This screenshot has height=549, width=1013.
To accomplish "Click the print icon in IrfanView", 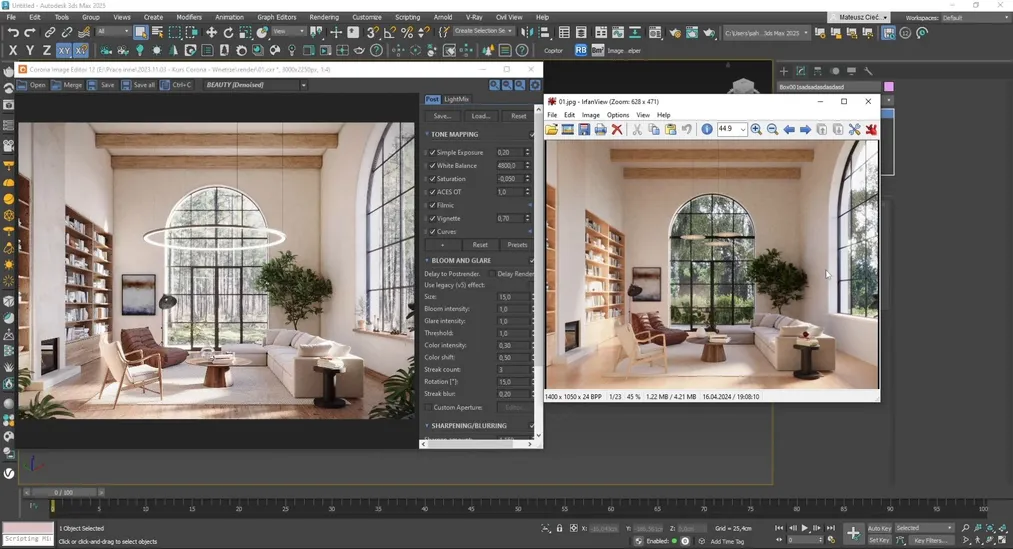I will pos(600,129).
